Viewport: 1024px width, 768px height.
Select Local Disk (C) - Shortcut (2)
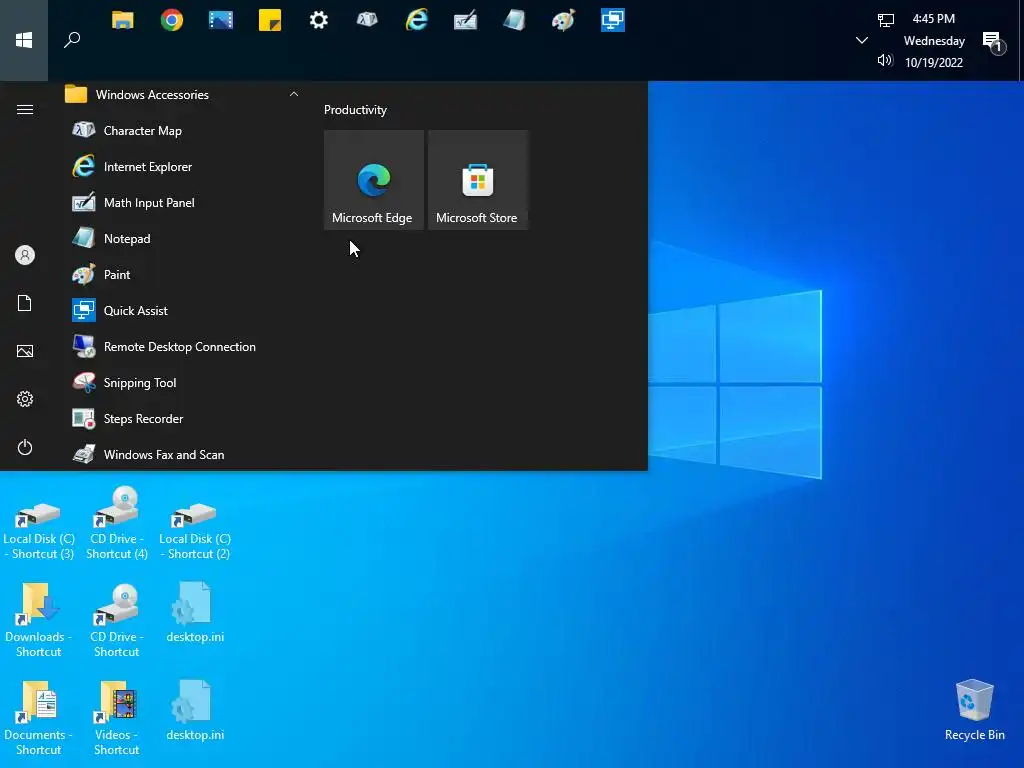tap(195, 522)
